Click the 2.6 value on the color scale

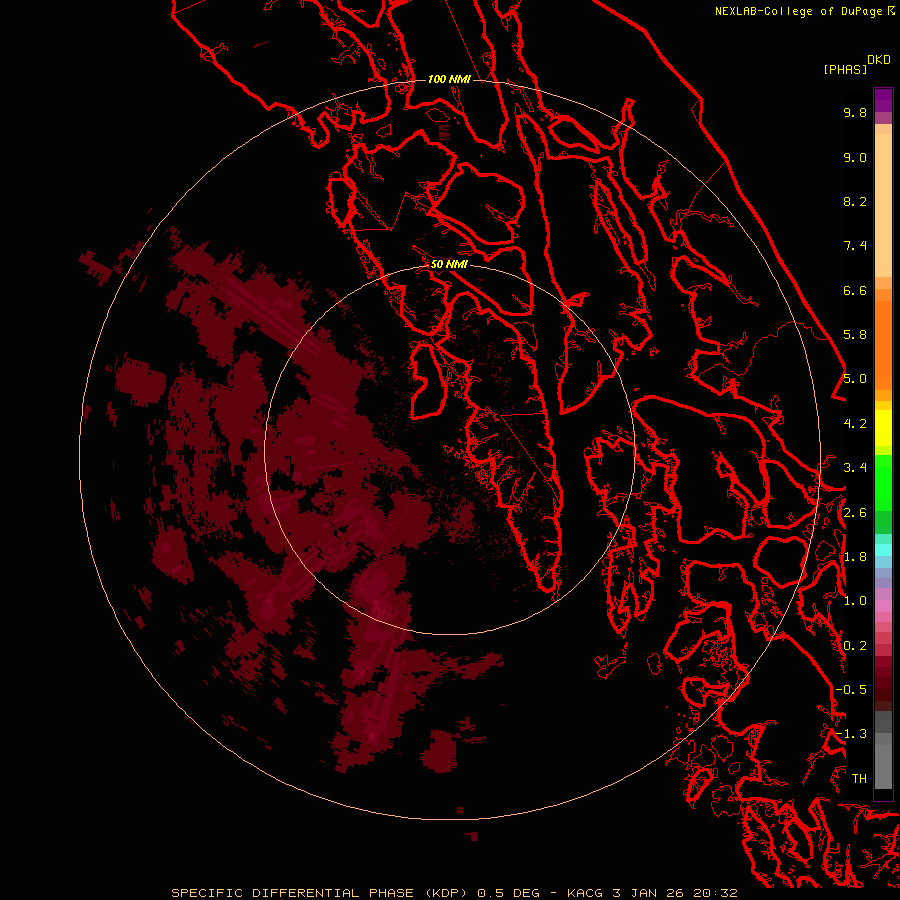(855, 513)
